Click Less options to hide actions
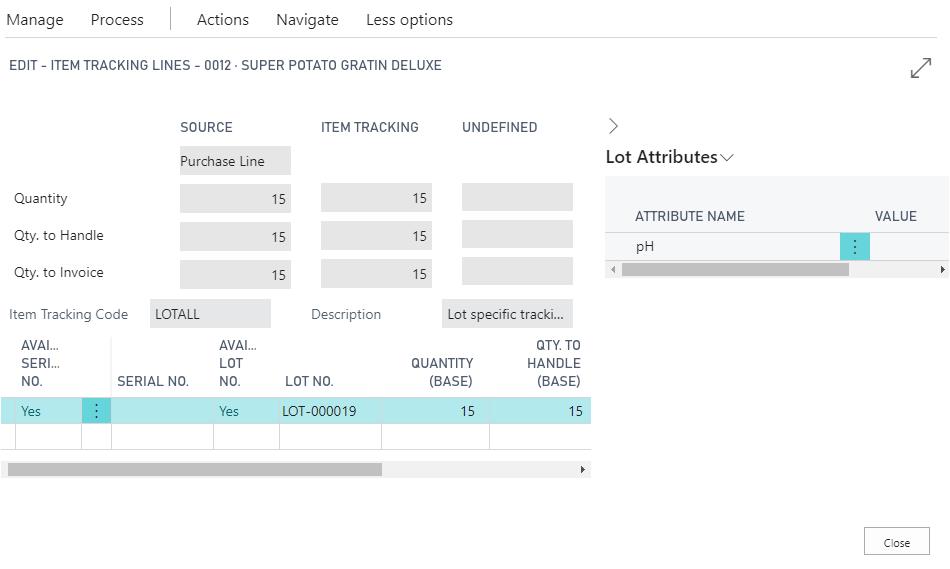The image size is (950, 569). coord(409,20)
